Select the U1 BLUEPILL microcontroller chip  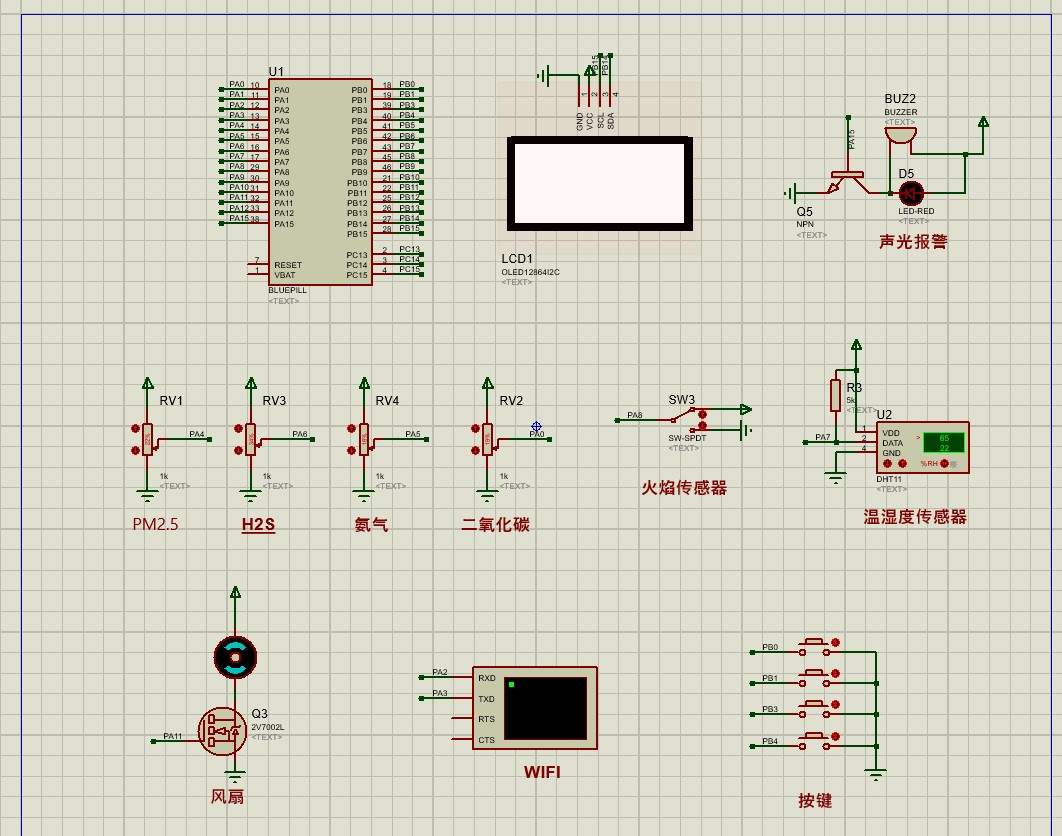click(x=320, y=182)
